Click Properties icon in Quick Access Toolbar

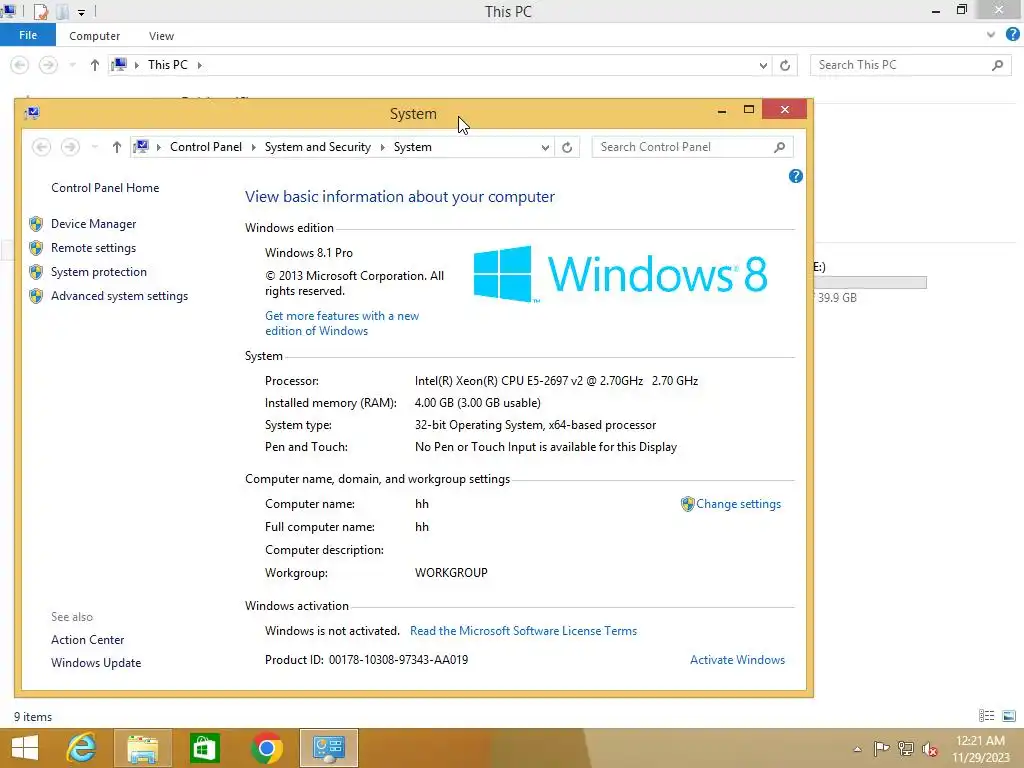click(41, 11)
